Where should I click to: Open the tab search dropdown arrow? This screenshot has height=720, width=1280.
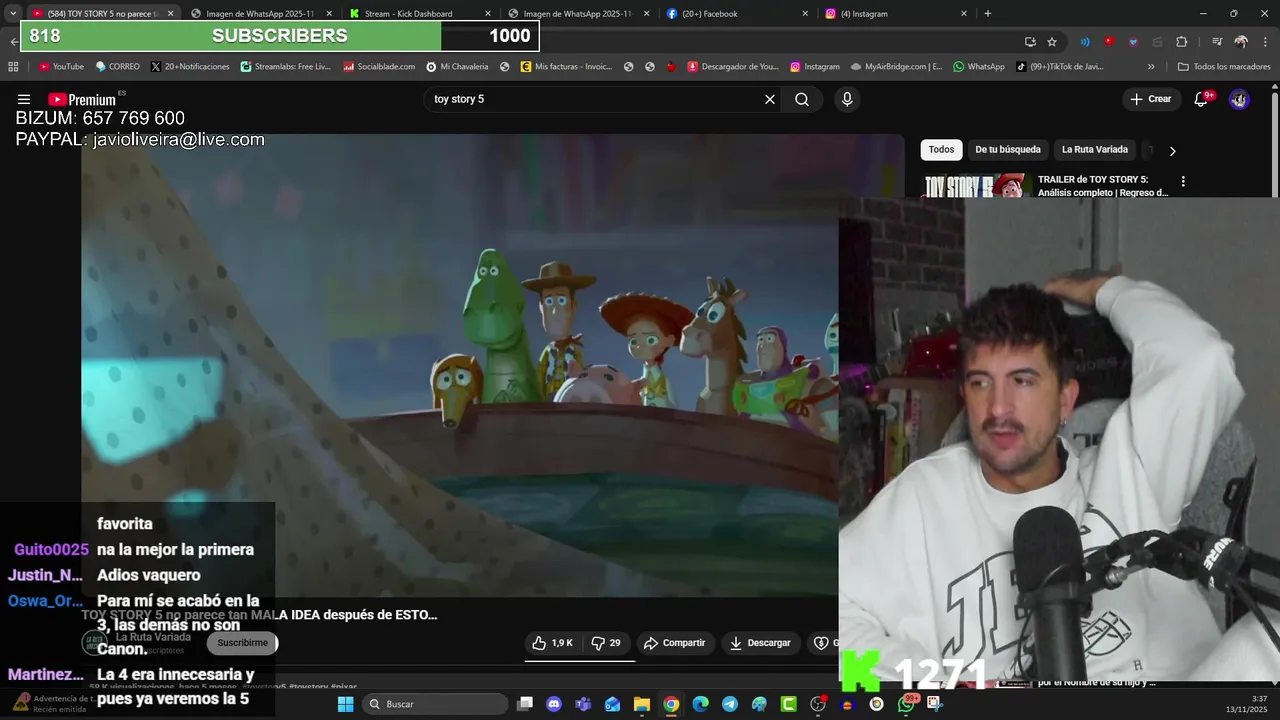pyautogui.click(x=13, y=14)
